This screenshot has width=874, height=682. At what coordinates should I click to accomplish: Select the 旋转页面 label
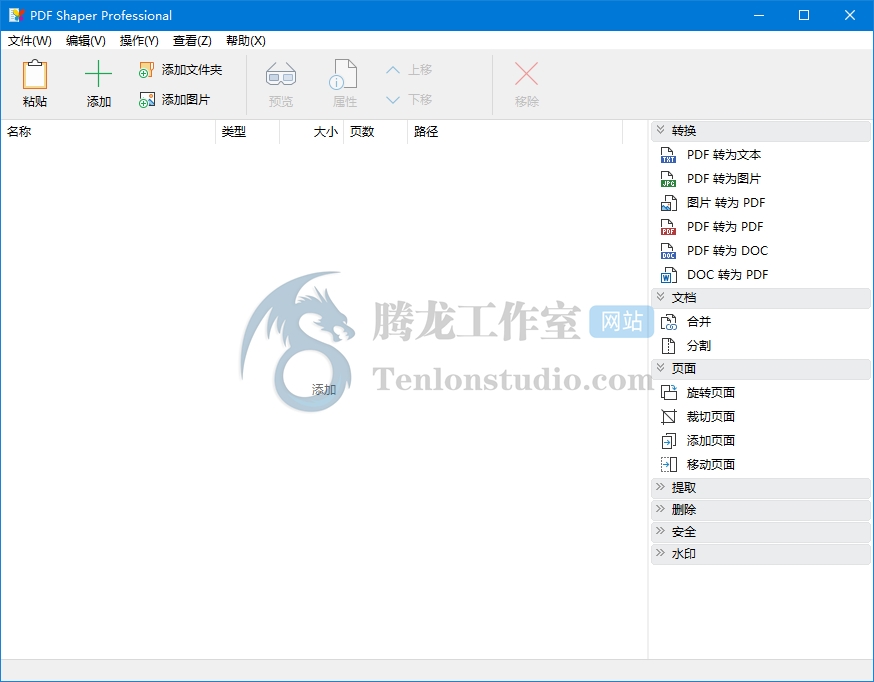click(711, 393)
